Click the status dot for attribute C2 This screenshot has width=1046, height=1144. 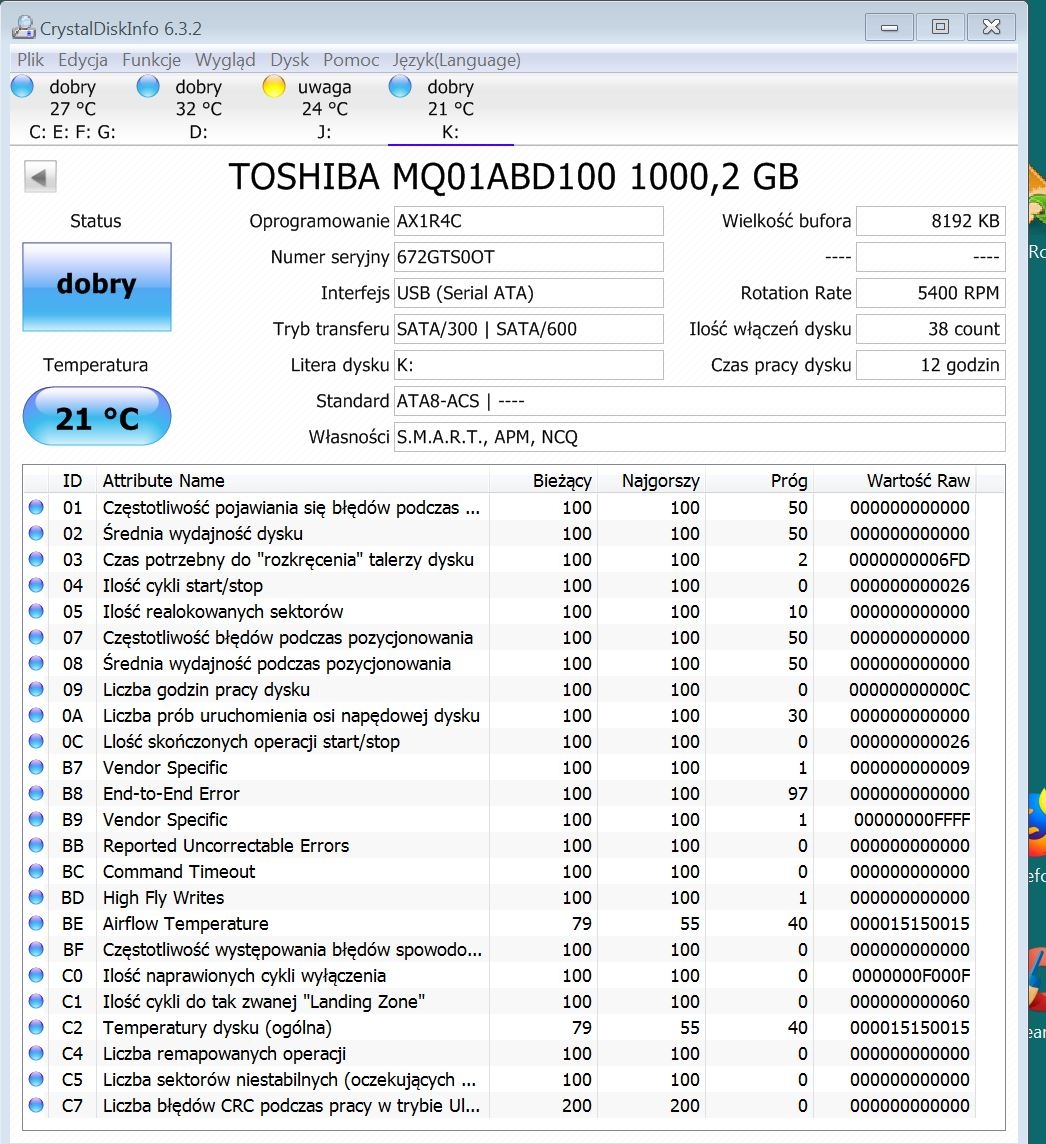[x=36, y=1027]
